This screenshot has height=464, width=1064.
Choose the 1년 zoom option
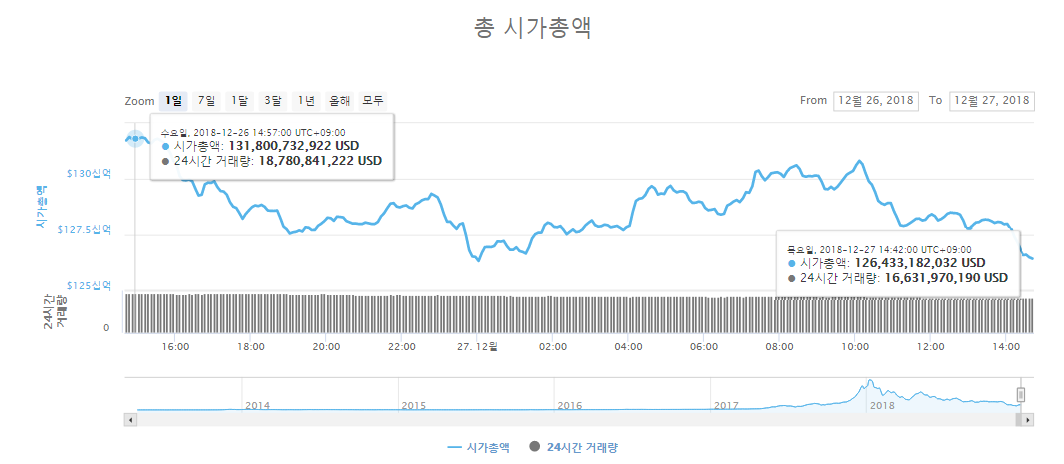click(x=306, y=101)
